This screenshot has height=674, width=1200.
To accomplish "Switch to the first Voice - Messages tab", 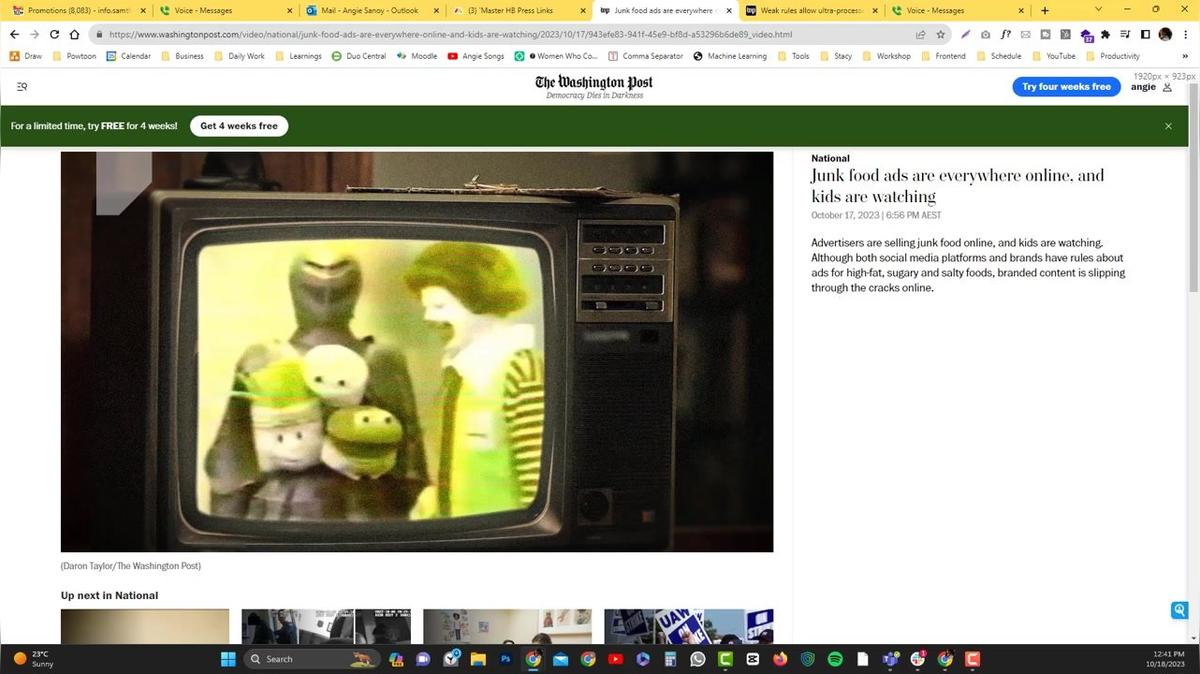I will point(227,10).
